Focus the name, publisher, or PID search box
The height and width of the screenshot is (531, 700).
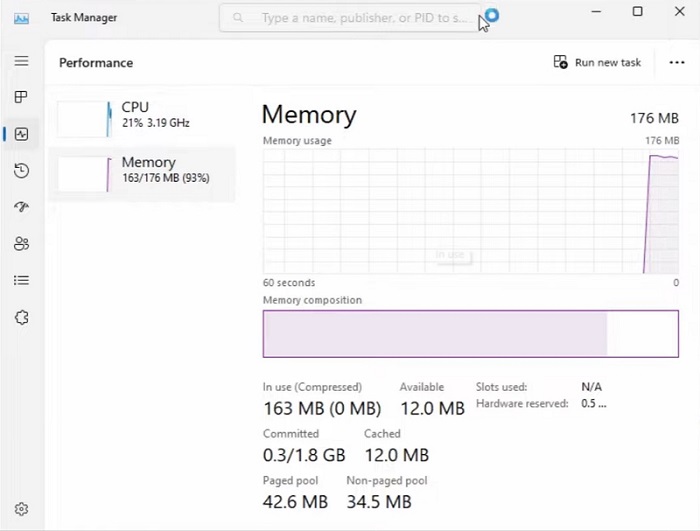coord(360,18)
